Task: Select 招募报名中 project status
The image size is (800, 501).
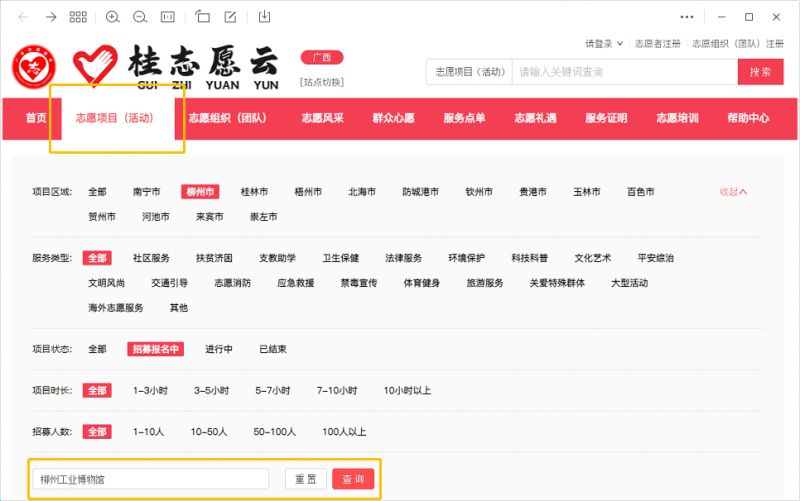Action: tap(156, 349)
